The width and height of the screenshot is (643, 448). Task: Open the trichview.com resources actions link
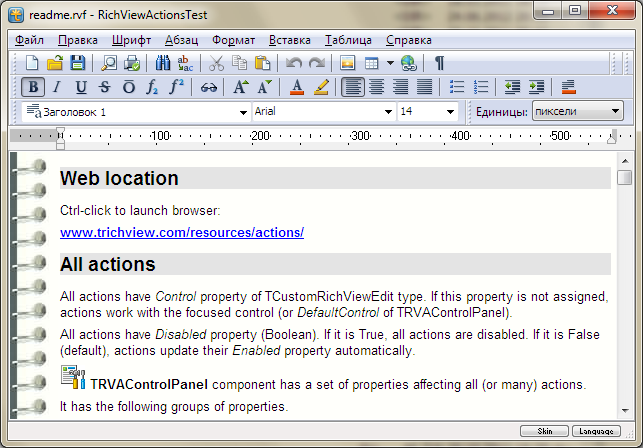coord(181,233)
